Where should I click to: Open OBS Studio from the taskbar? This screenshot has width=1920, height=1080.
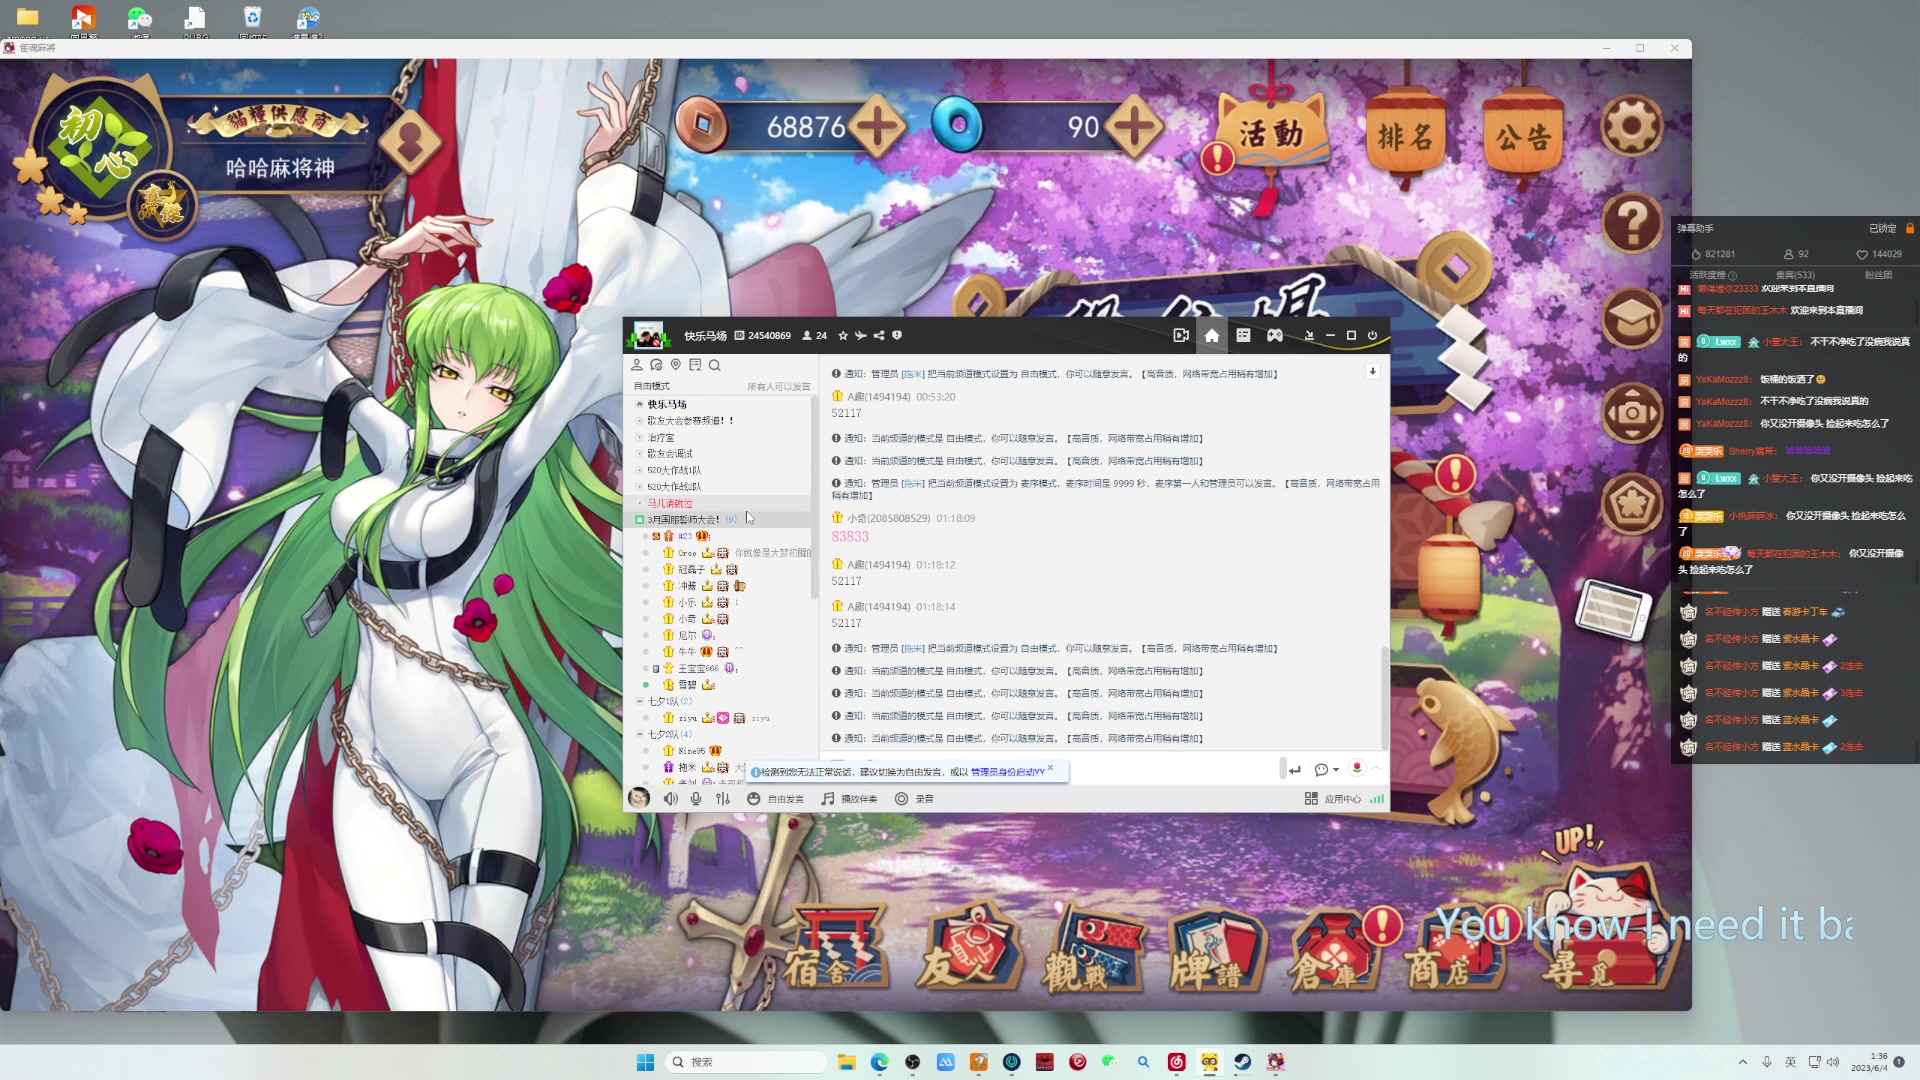913,1062
